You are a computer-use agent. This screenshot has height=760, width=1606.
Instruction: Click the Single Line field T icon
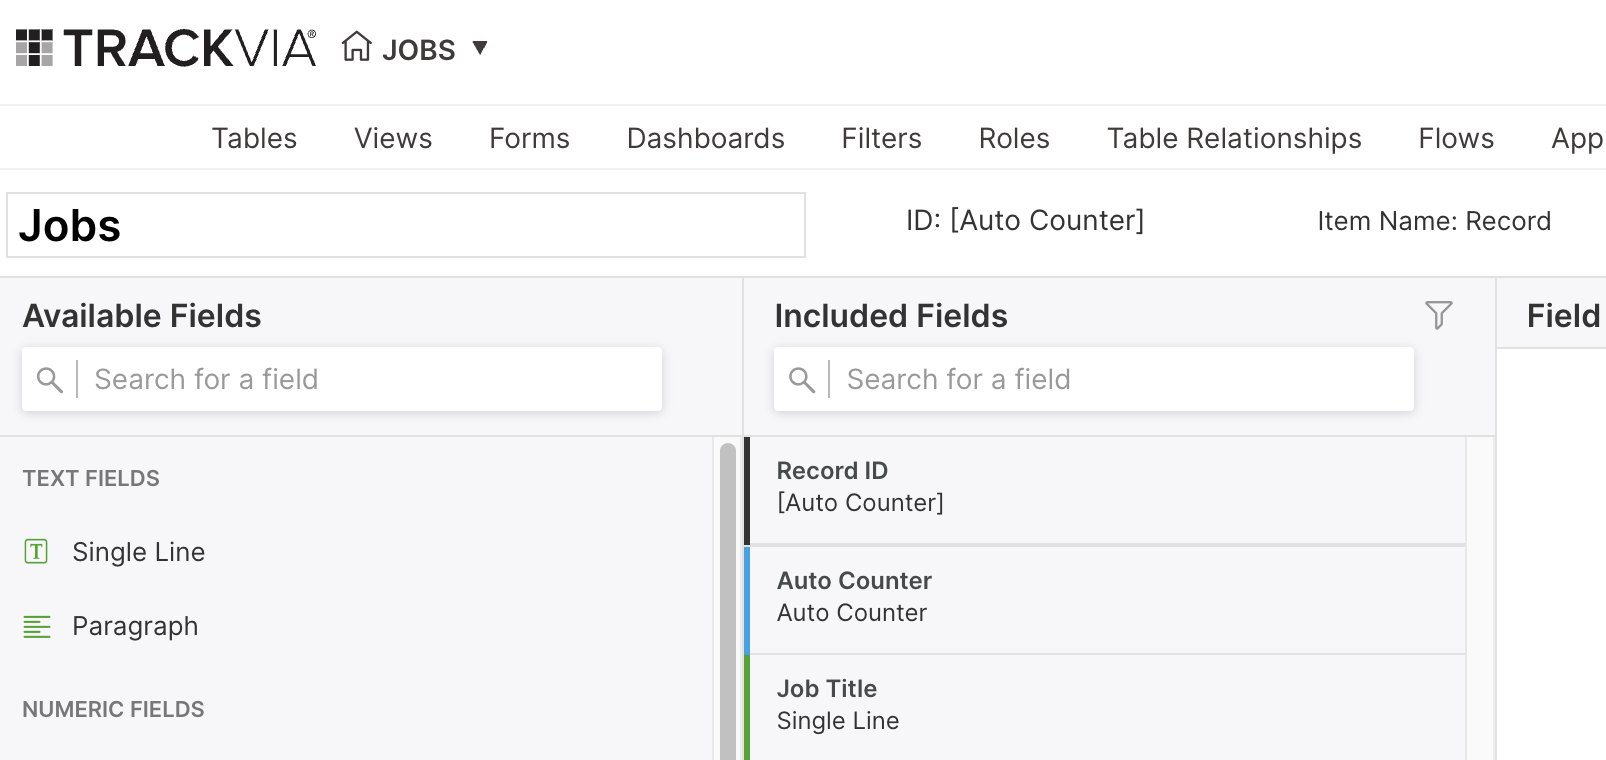[x=36, y=551]
